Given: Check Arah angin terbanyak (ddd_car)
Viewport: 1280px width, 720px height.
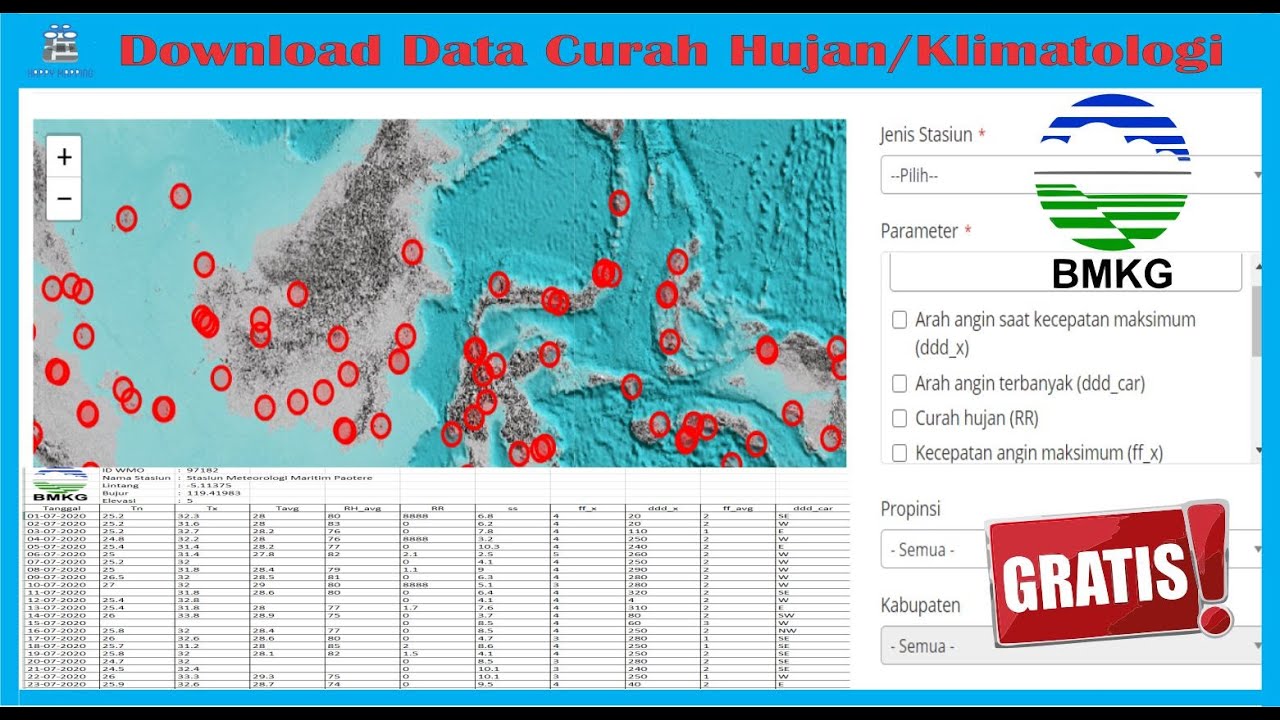Looking at the screenshot, I should pyautogui.click(x=899, y=383).
